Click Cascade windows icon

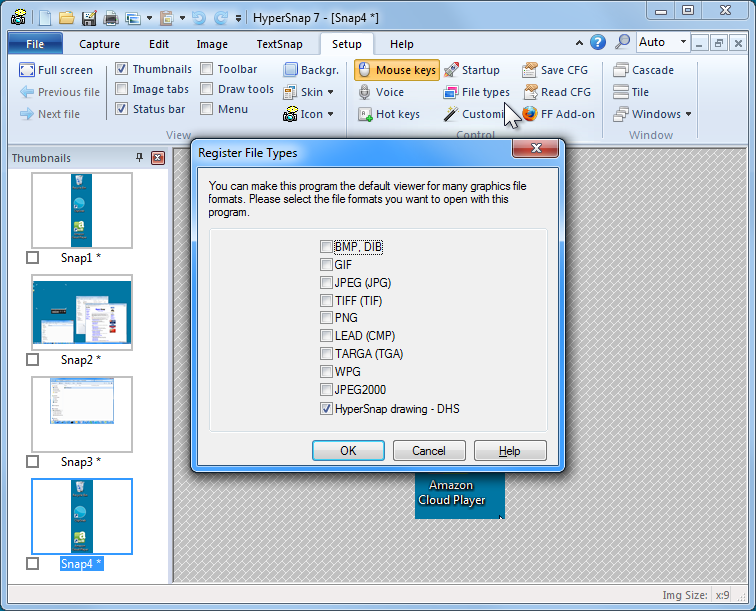coord(620,70)
